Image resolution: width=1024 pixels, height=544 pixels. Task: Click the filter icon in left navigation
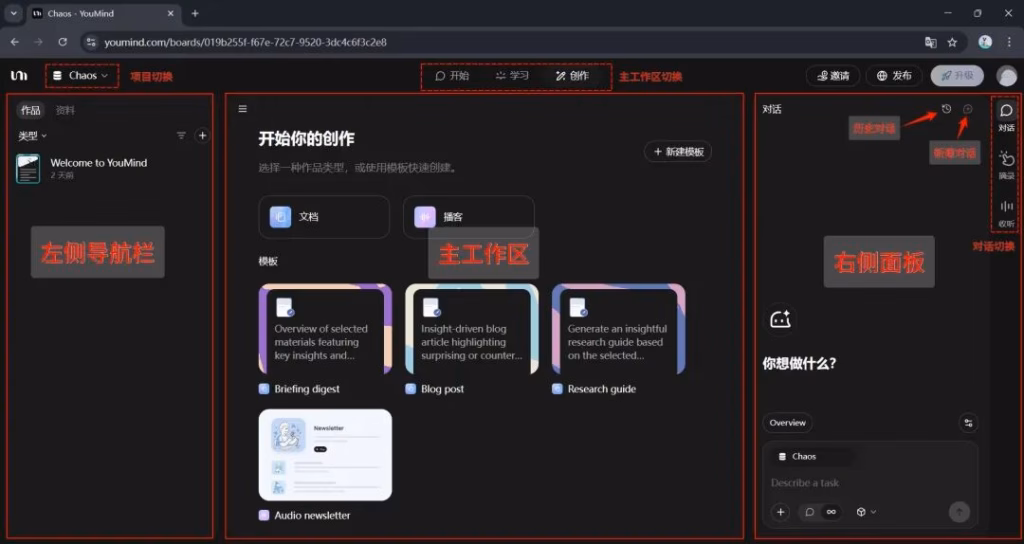(x=181, y=135)
